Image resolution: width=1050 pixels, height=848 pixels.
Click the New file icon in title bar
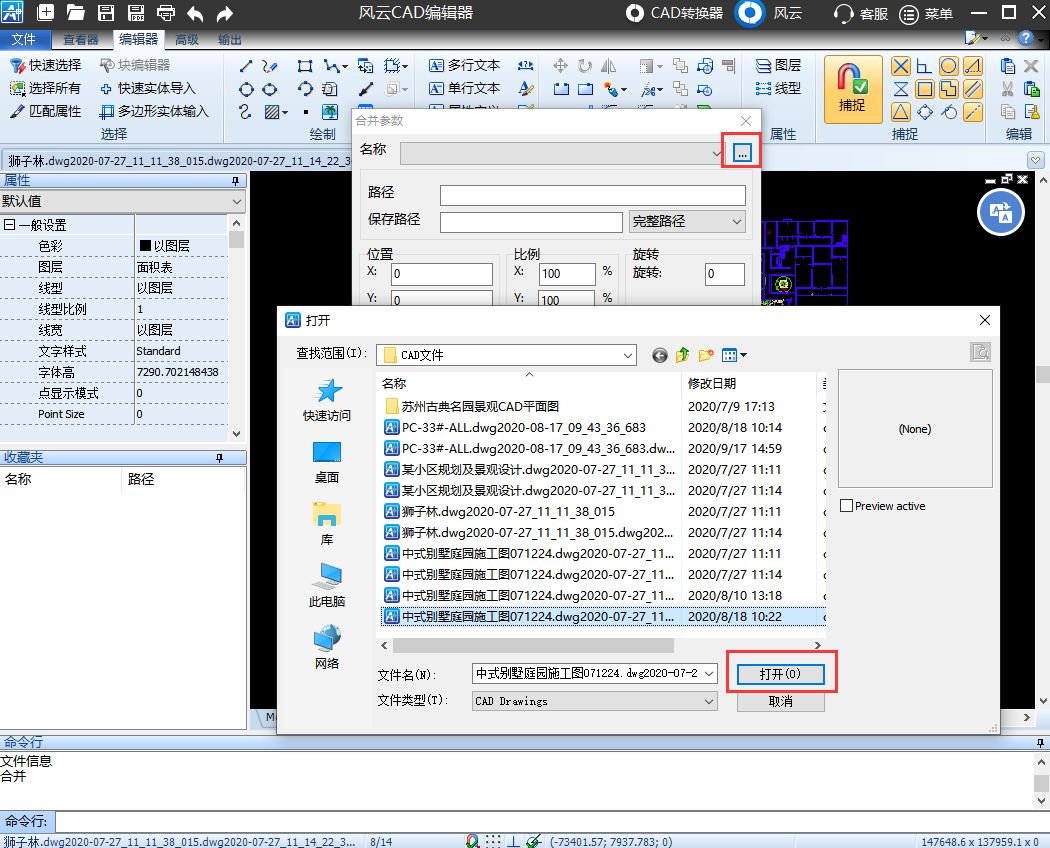click(x=46, y=12)
